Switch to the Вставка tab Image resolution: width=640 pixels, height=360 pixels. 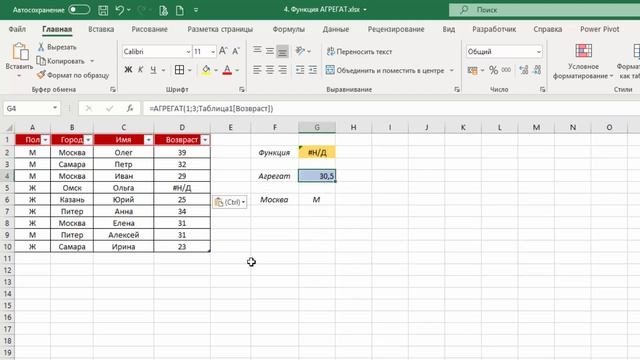101,29
